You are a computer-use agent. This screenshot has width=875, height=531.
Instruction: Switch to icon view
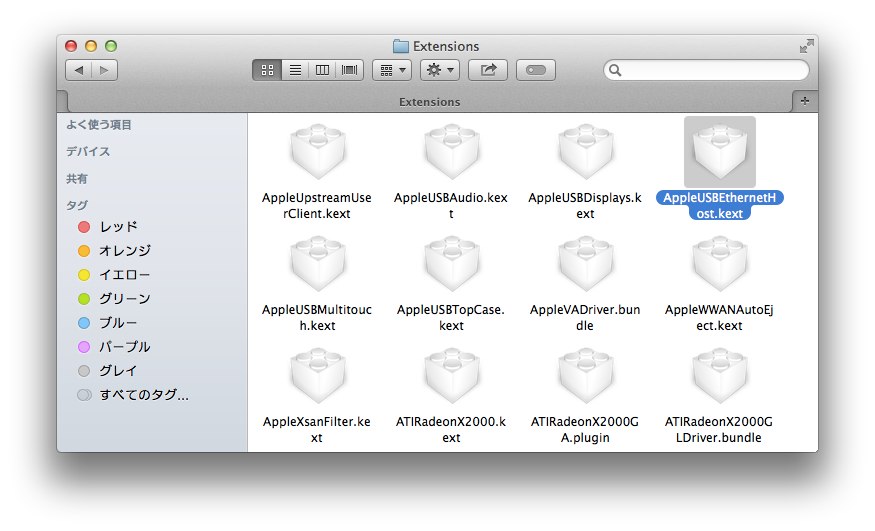(267, 70)
